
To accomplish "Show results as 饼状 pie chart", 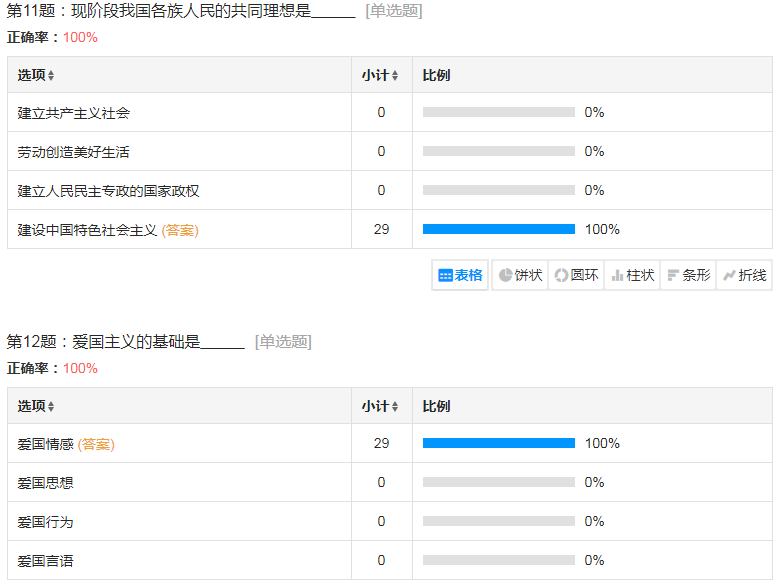I will [520, 275].
